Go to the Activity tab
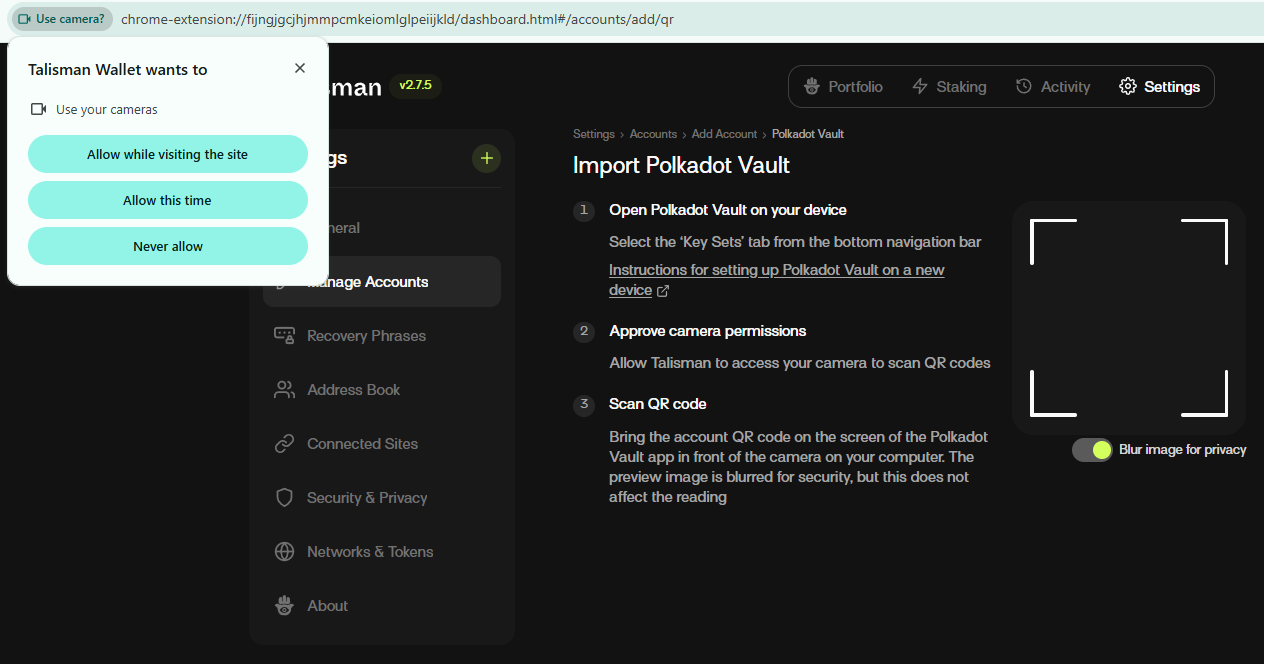1264x664 pixels. (x=1052, y=87)
